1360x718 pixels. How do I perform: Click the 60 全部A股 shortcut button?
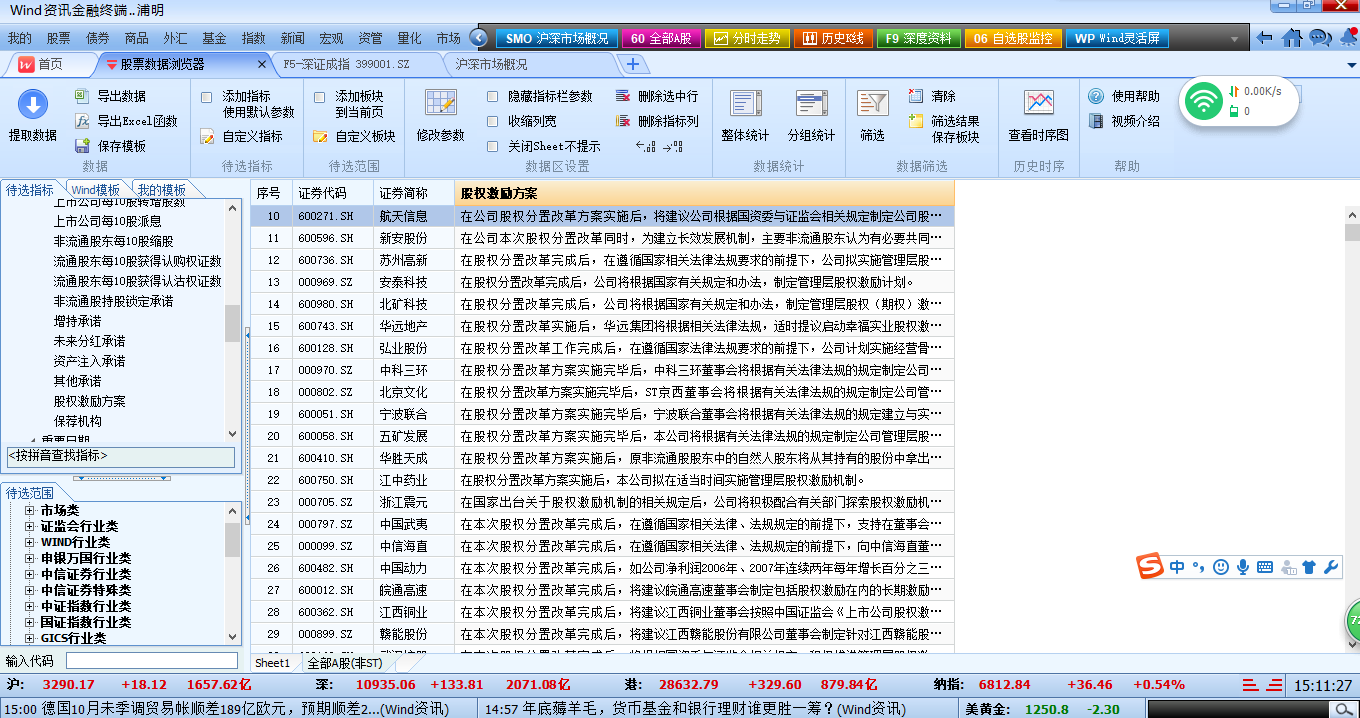pos(661,39)
